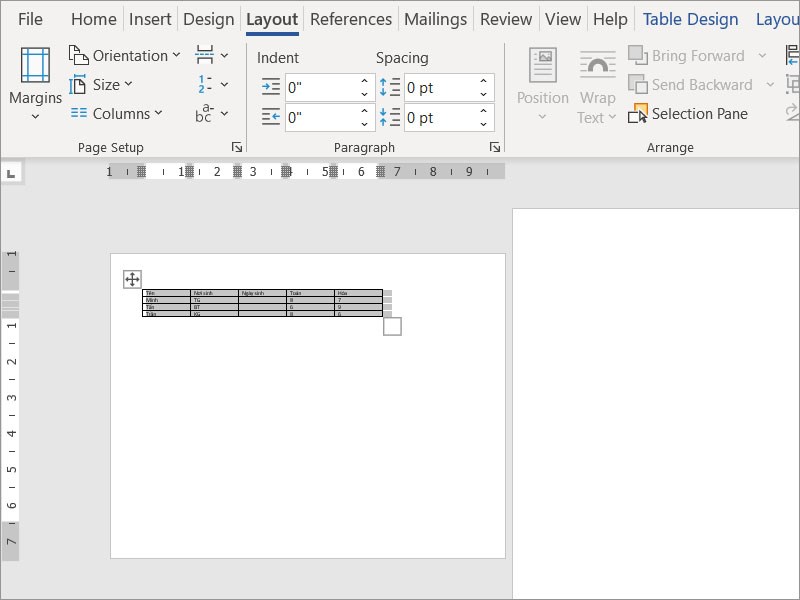Screen dimensions: 800x600
Task: Increase the left indent value
Action: 365,82
